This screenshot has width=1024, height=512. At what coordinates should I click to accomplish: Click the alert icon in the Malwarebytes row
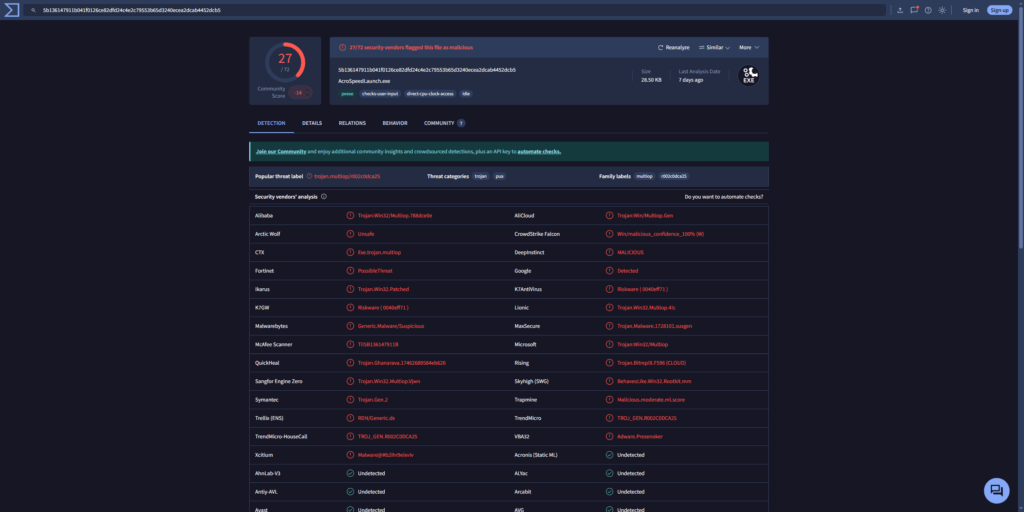[x=350, y=326]
